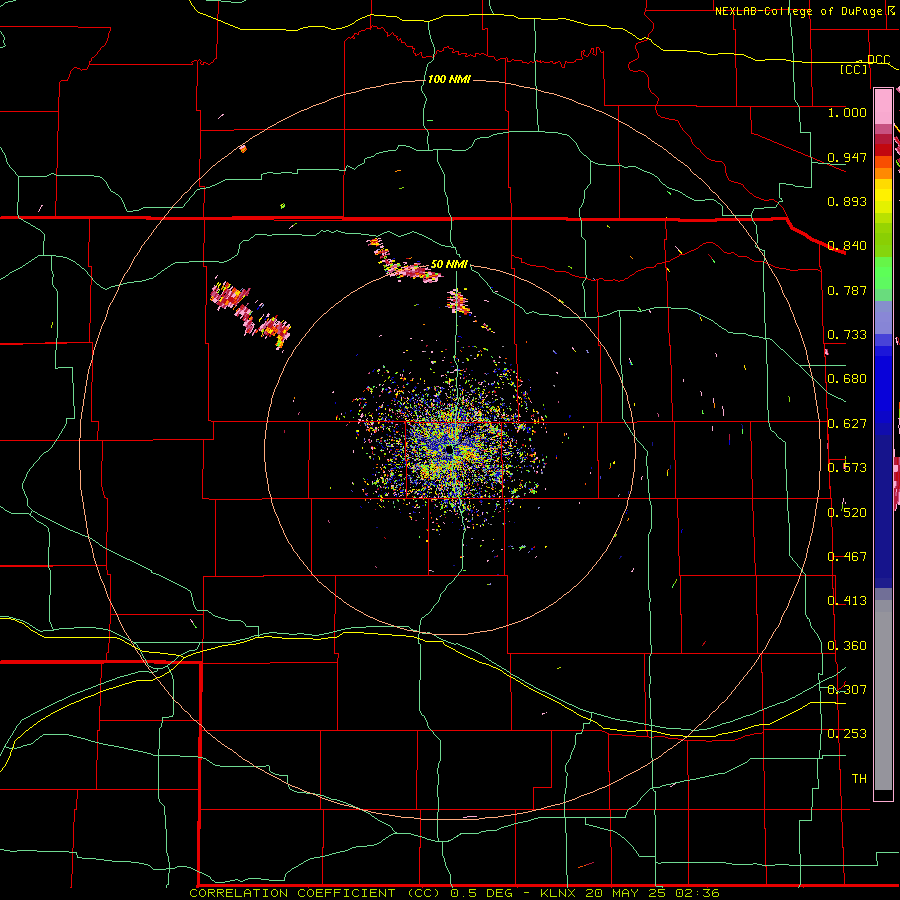Viewport: 900px width, 900px height.
Task: Click the 0.893 scale value
Action: coord(847,201)
